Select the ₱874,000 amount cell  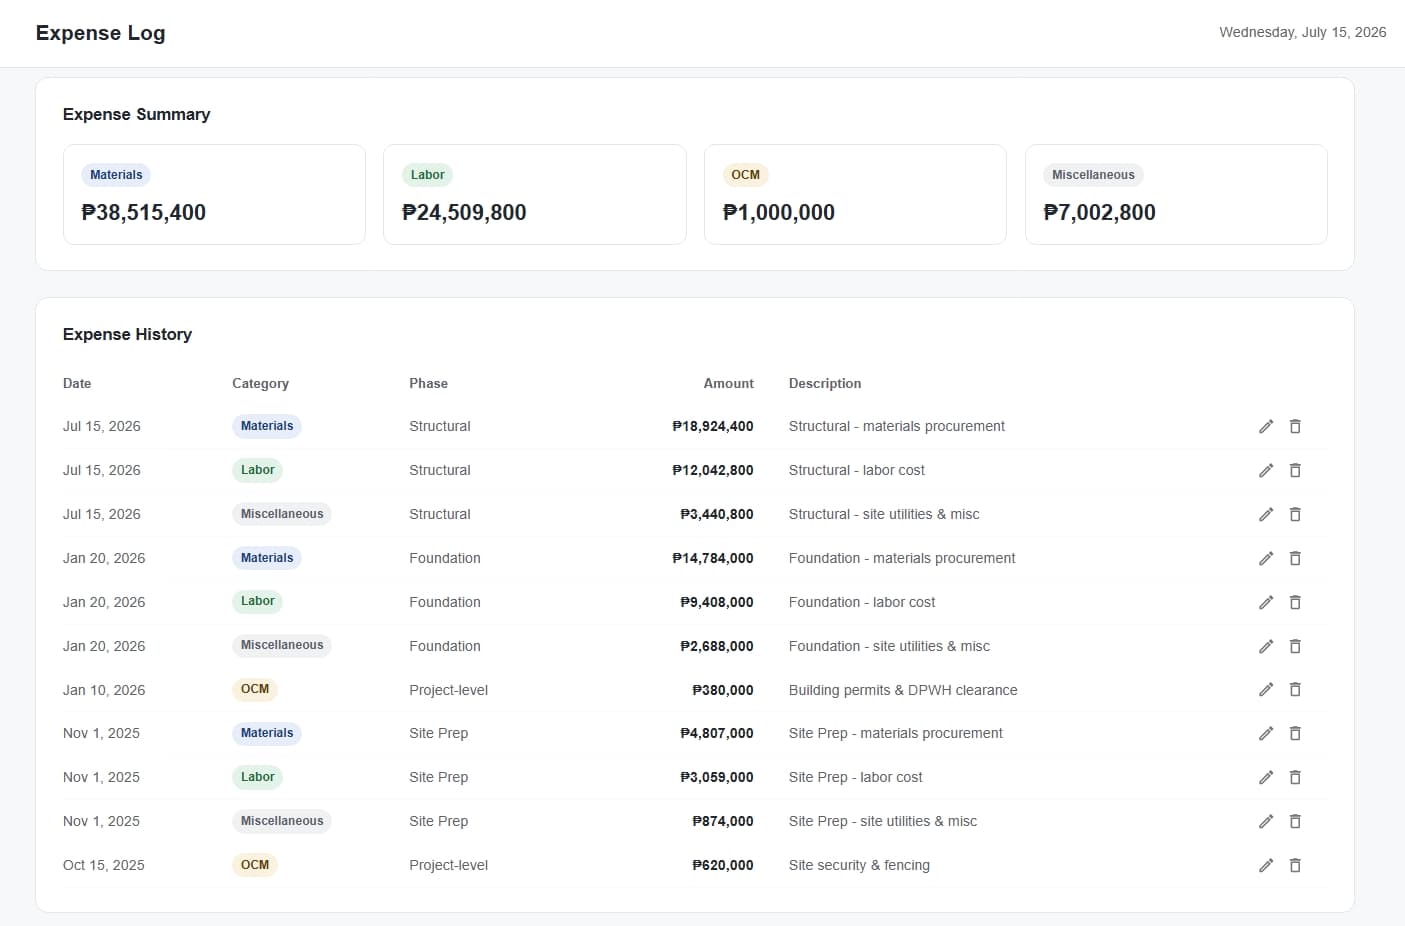(723, 821)
